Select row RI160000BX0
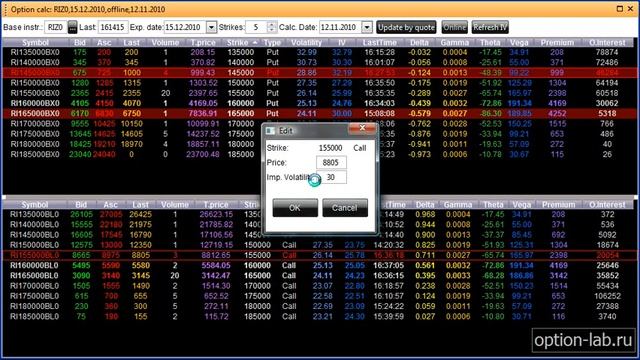Image resolution: width=640 pixels, height=360 pixels. coord(318,103)
